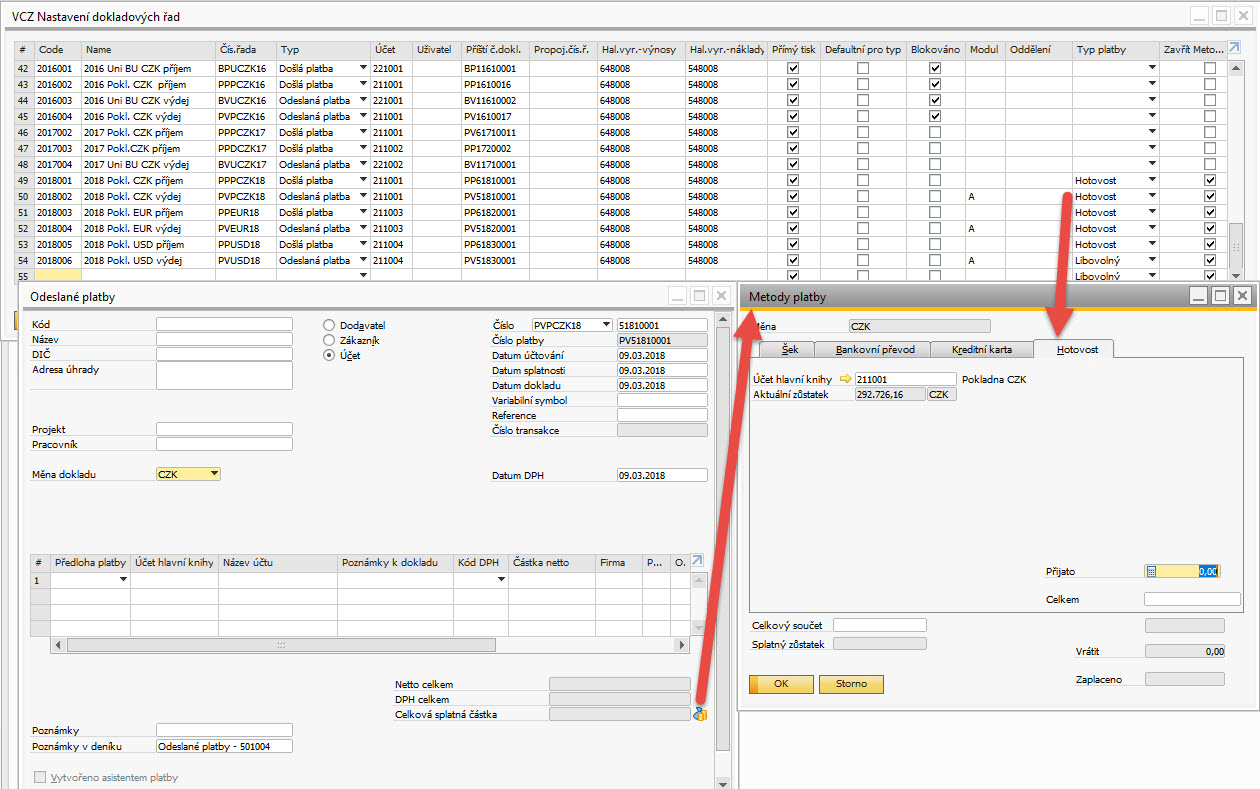The width and height of the screenshot is (1260, 789).
Task: Open the Měna dokladu currency dropdown
Action: click(214, 474)
